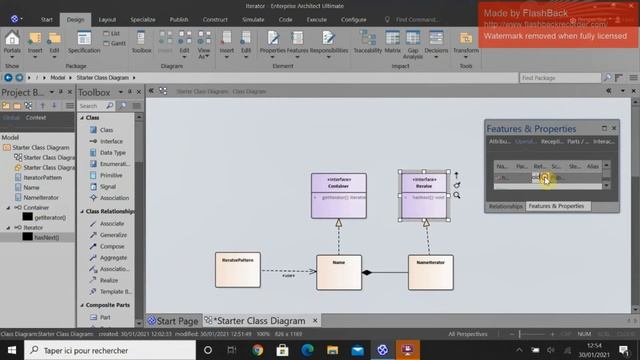
Task: Click the Find Package input field
Action: (x=560, y=78)
